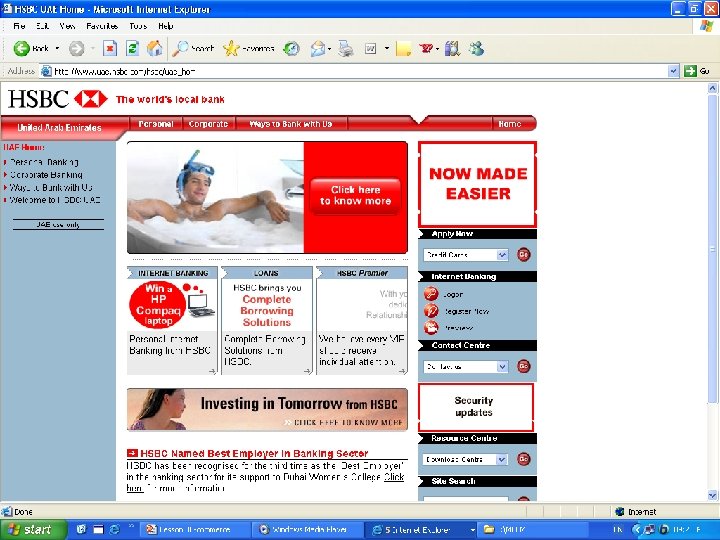Stop loading the page with Stop icon
The width and height of the screenshot is (720, 540).
click(110, 48)
